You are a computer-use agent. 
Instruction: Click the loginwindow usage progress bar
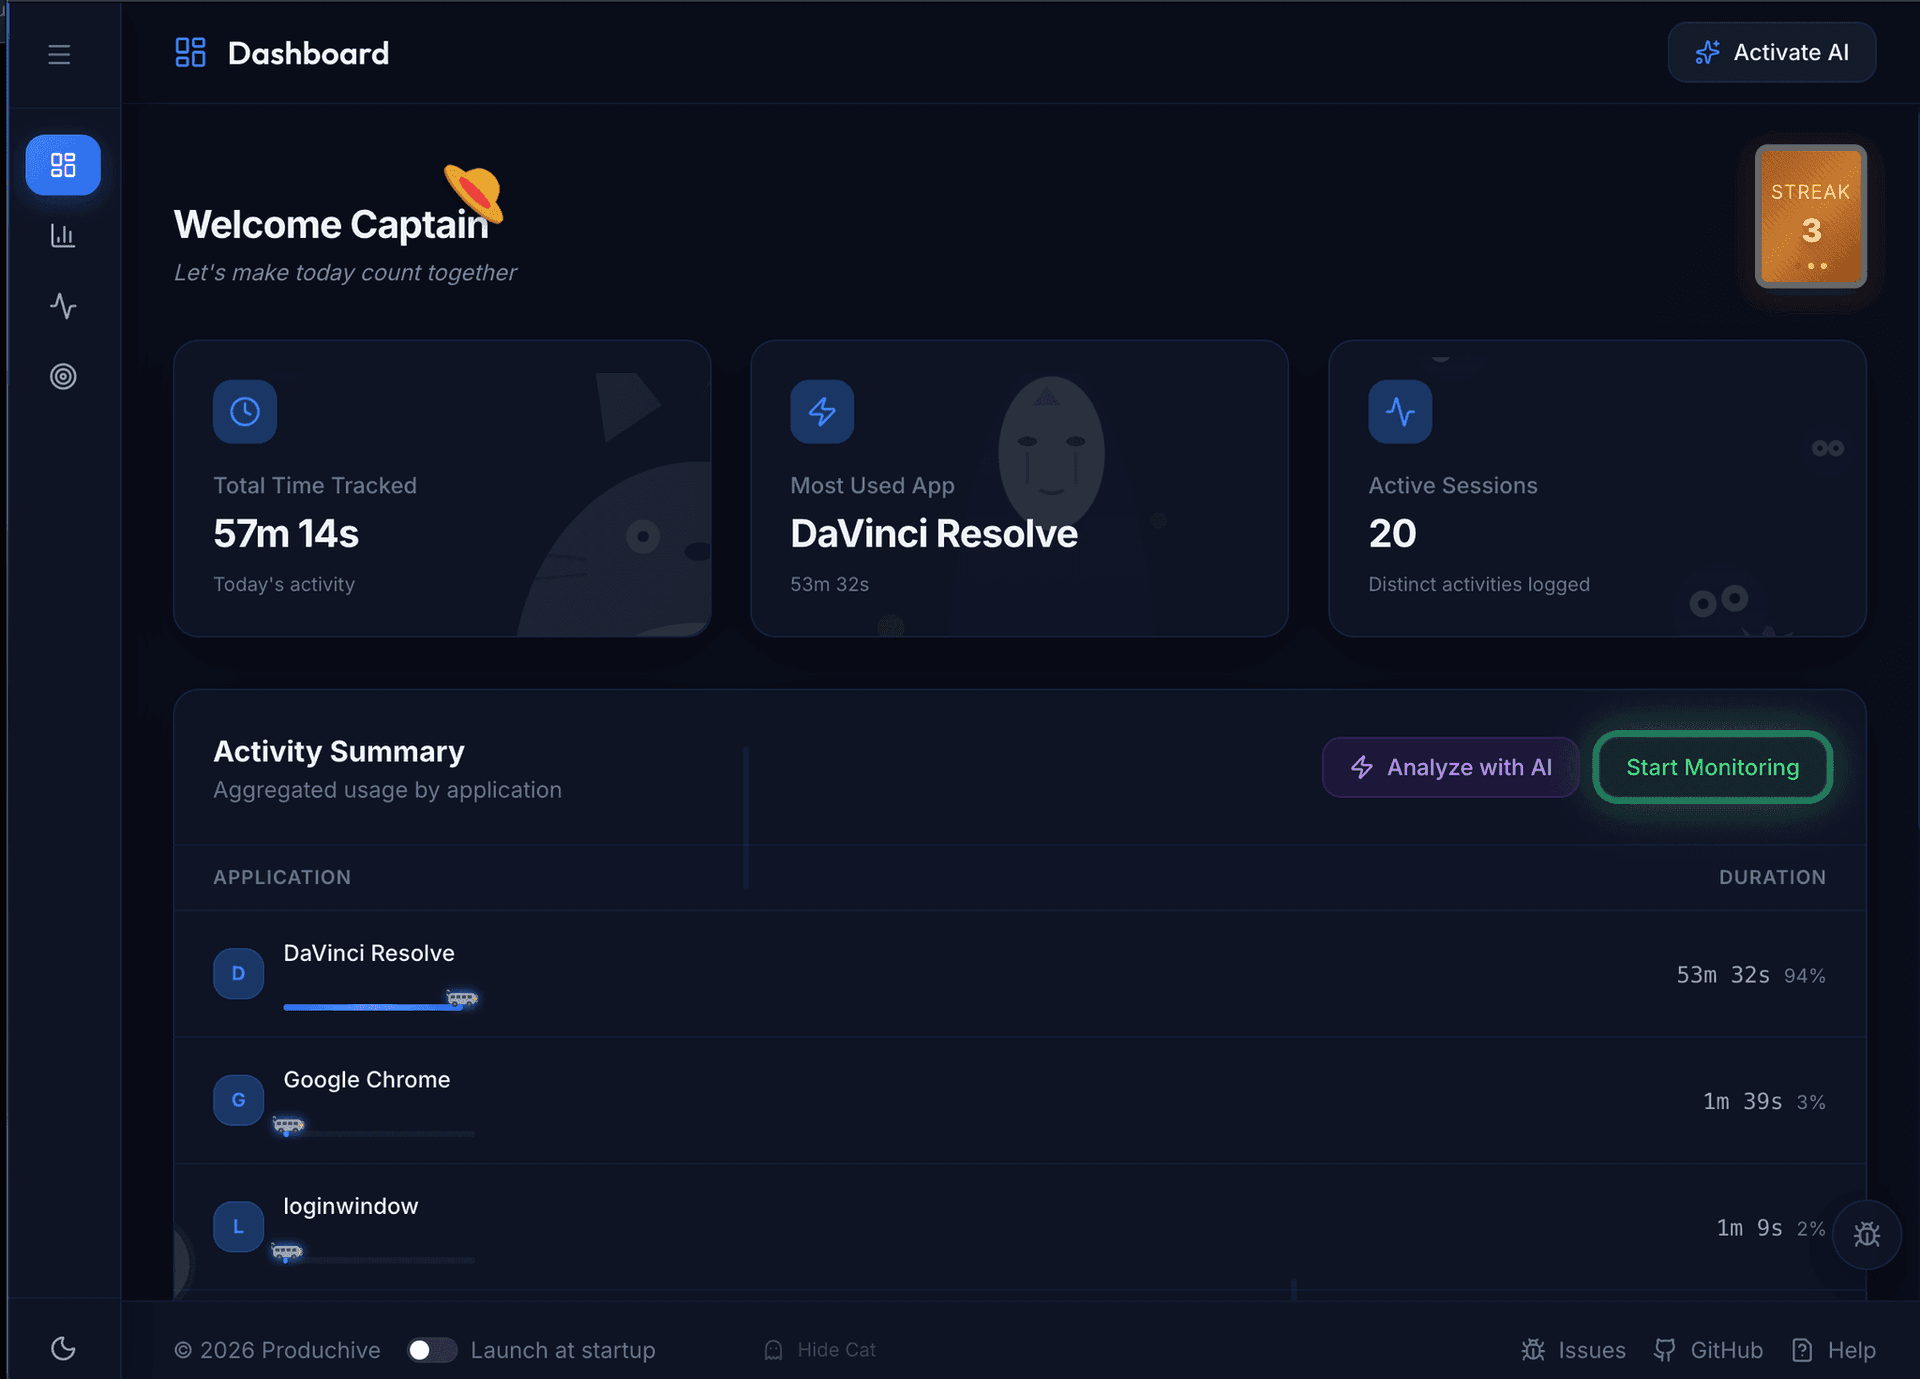pyautogui.click(x=379, y=1259)
